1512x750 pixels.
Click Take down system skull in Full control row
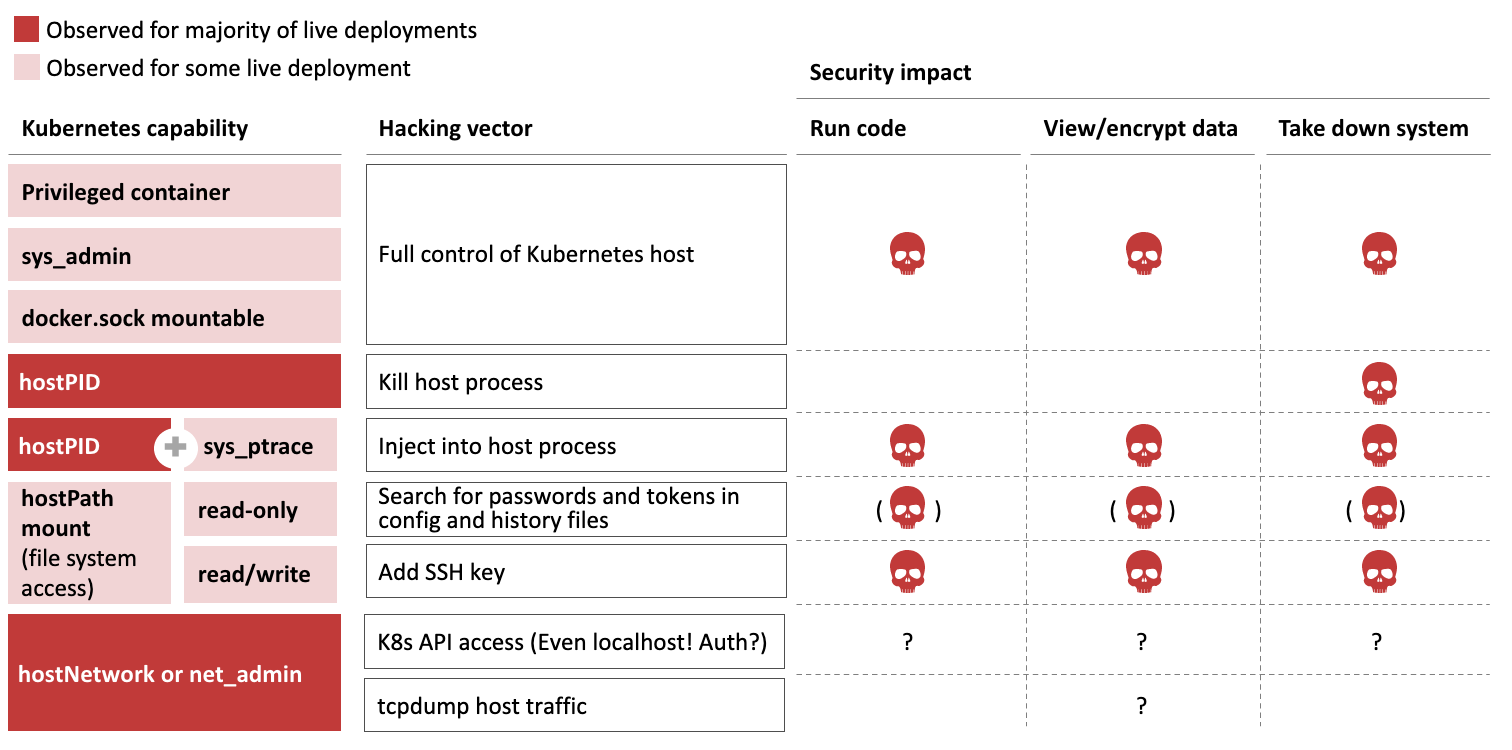1379,254
